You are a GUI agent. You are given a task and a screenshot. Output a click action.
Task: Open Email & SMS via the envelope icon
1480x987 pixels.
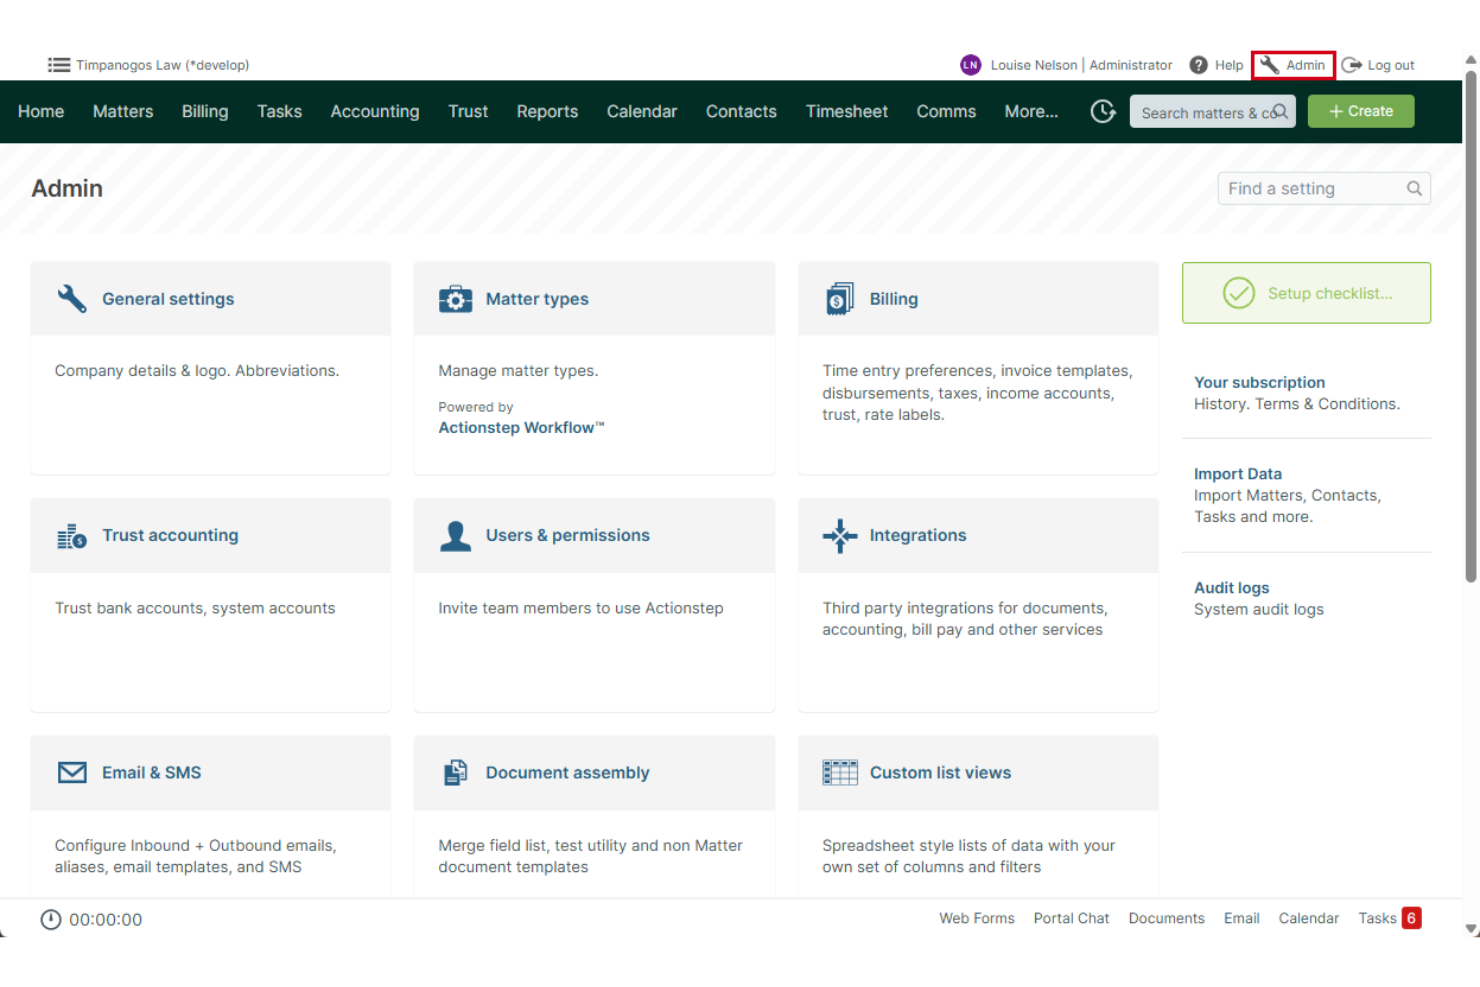(71, 772)
